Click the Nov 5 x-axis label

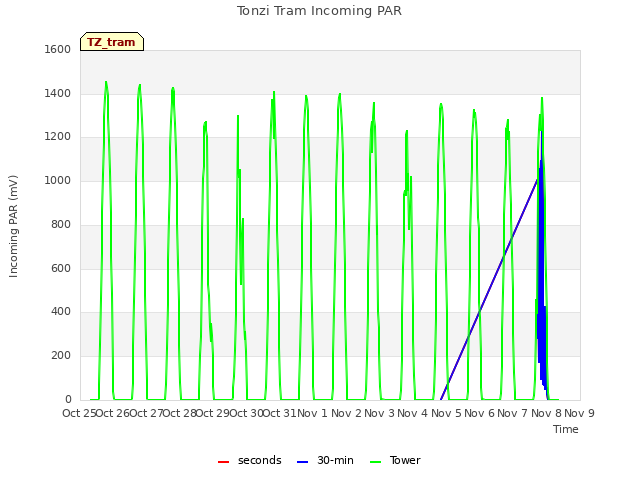(x=446, y=413)
